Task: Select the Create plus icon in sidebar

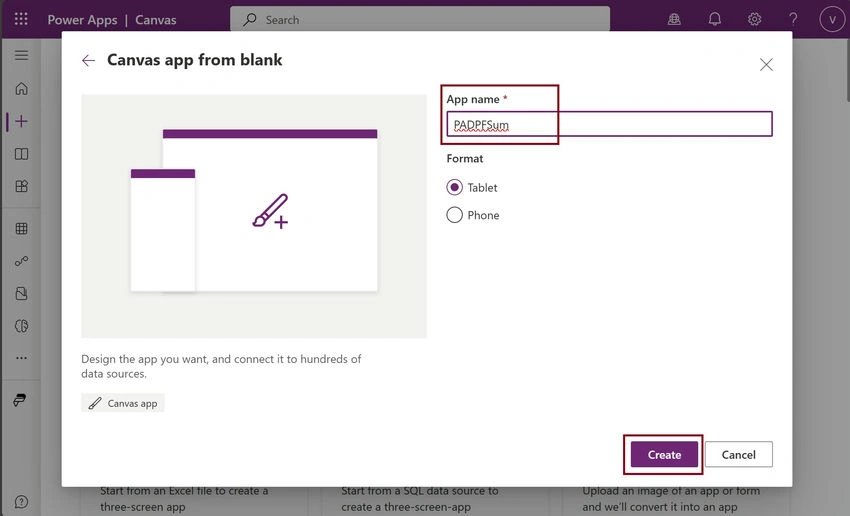Action: click(x=21, y=121)
